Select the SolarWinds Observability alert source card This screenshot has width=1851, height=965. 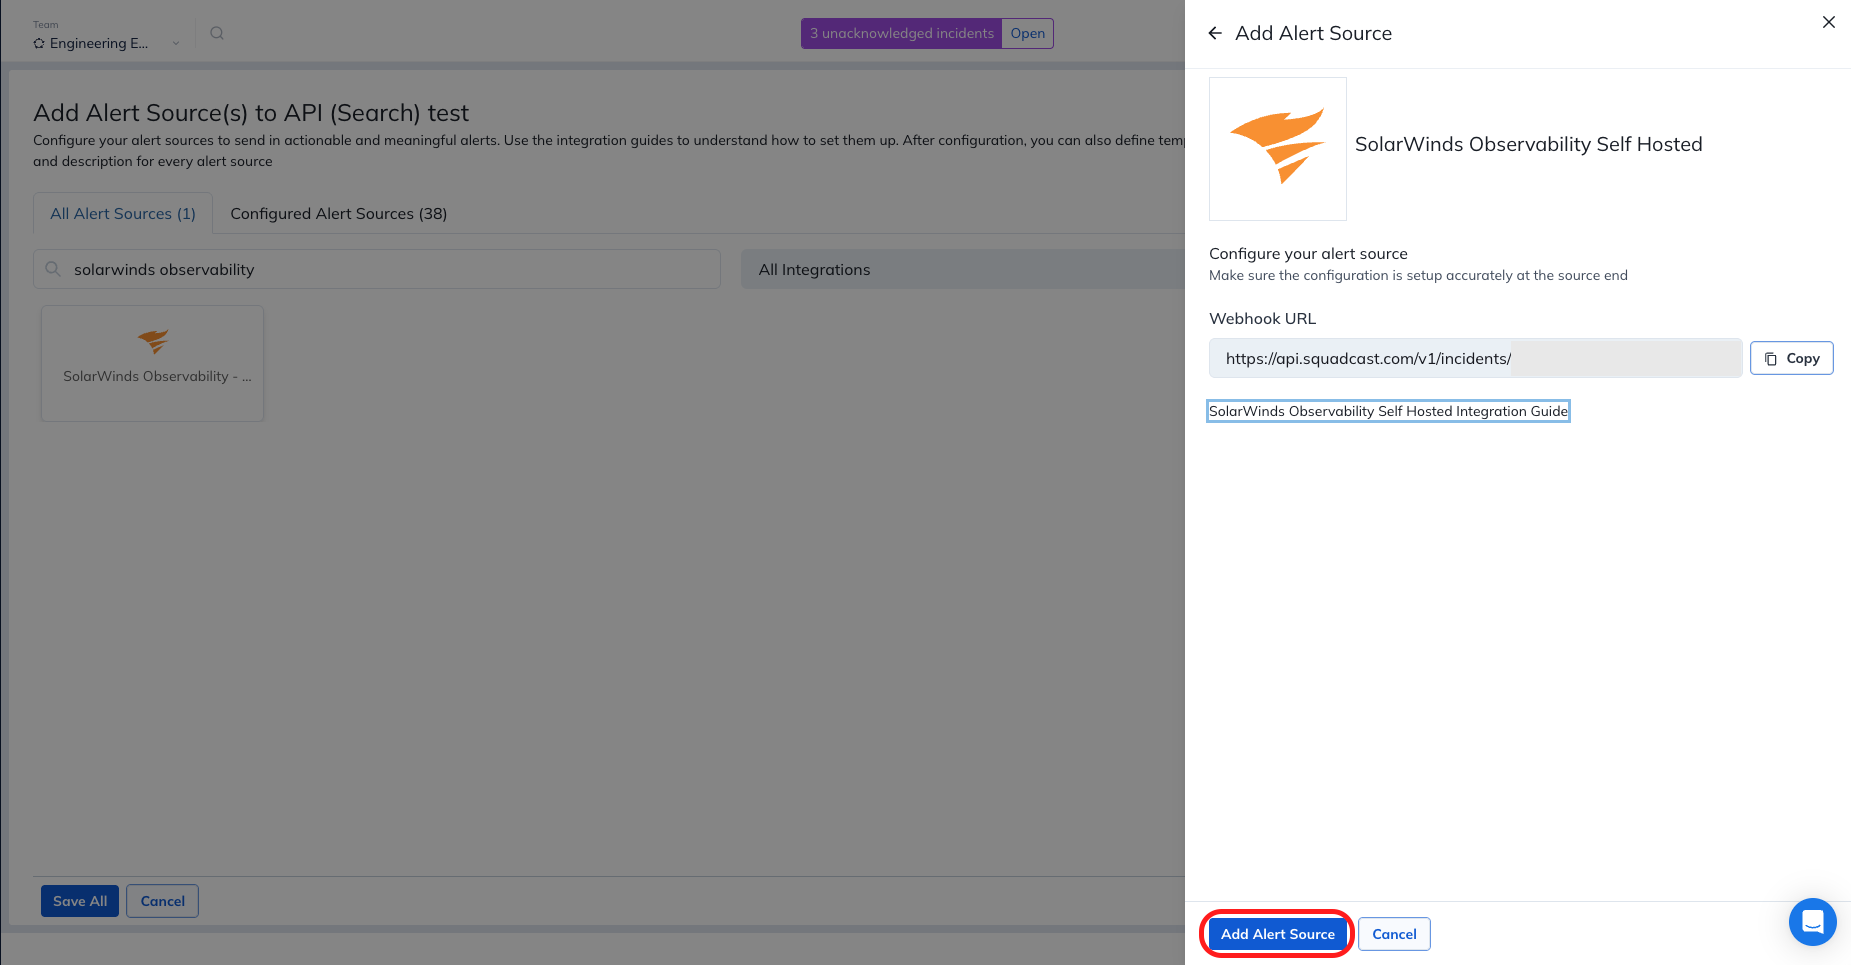pos(152,363)
